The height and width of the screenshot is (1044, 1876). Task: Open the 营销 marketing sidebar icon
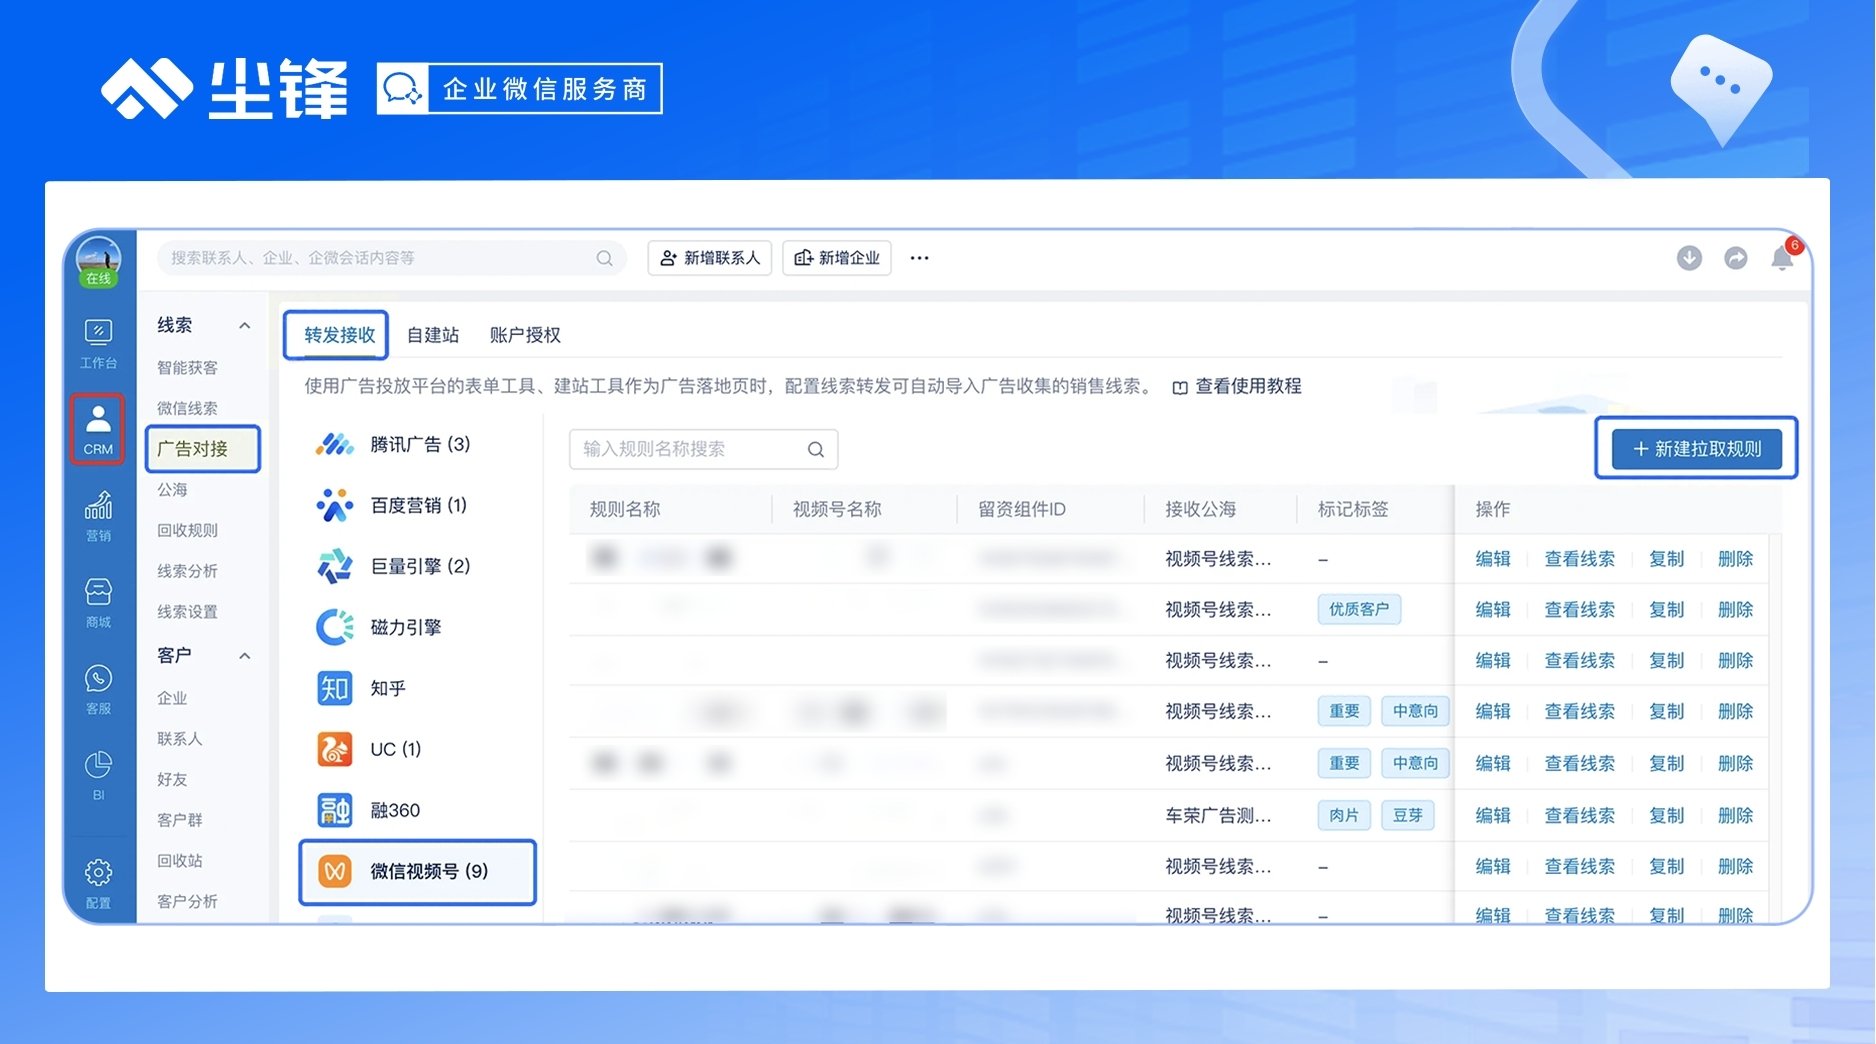tap(98, 516)
